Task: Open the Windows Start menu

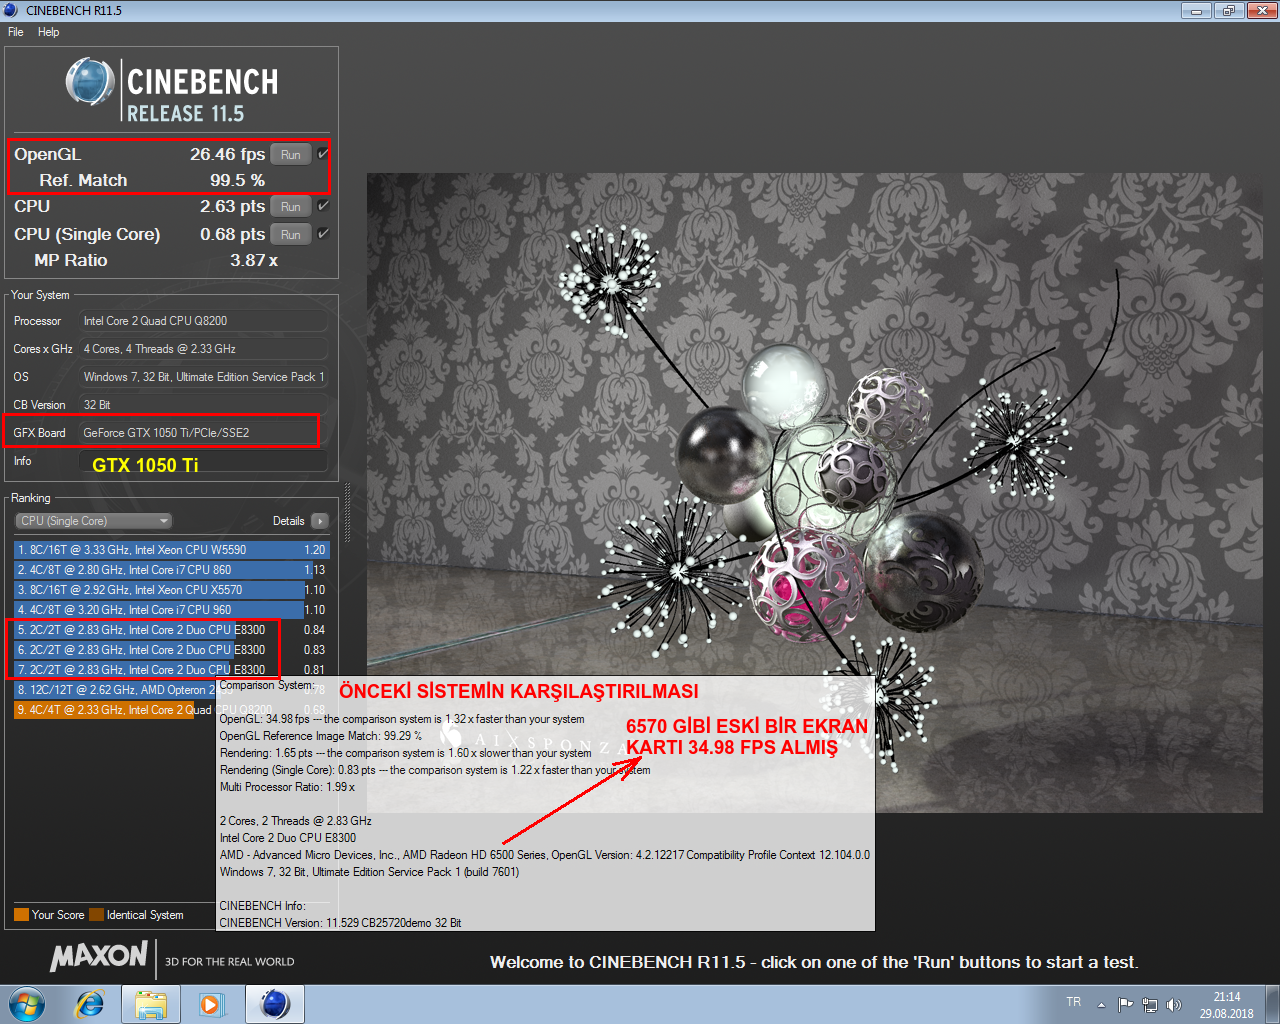Action: [27, 1004]
